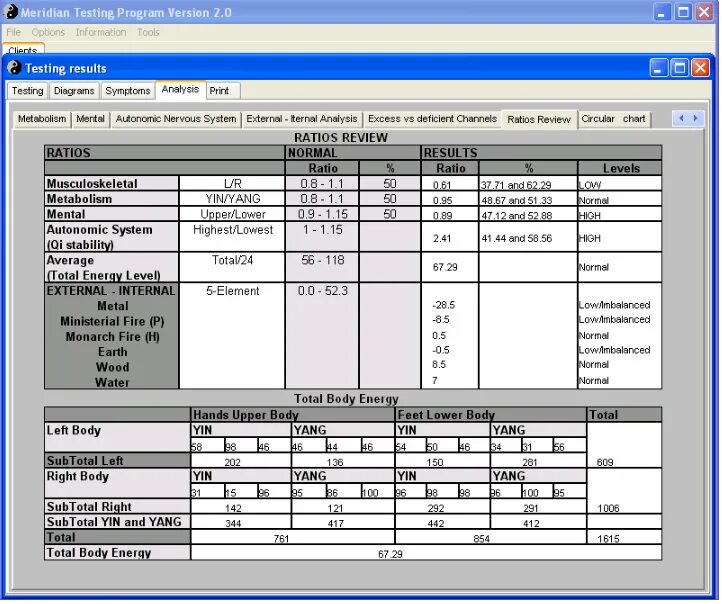Maximize the Testing results window

click(x=680, y=68)
